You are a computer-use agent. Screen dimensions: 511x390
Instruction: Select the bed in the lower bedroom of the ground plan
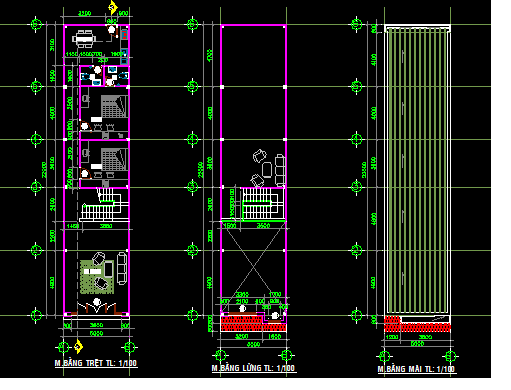click(115, 160)
